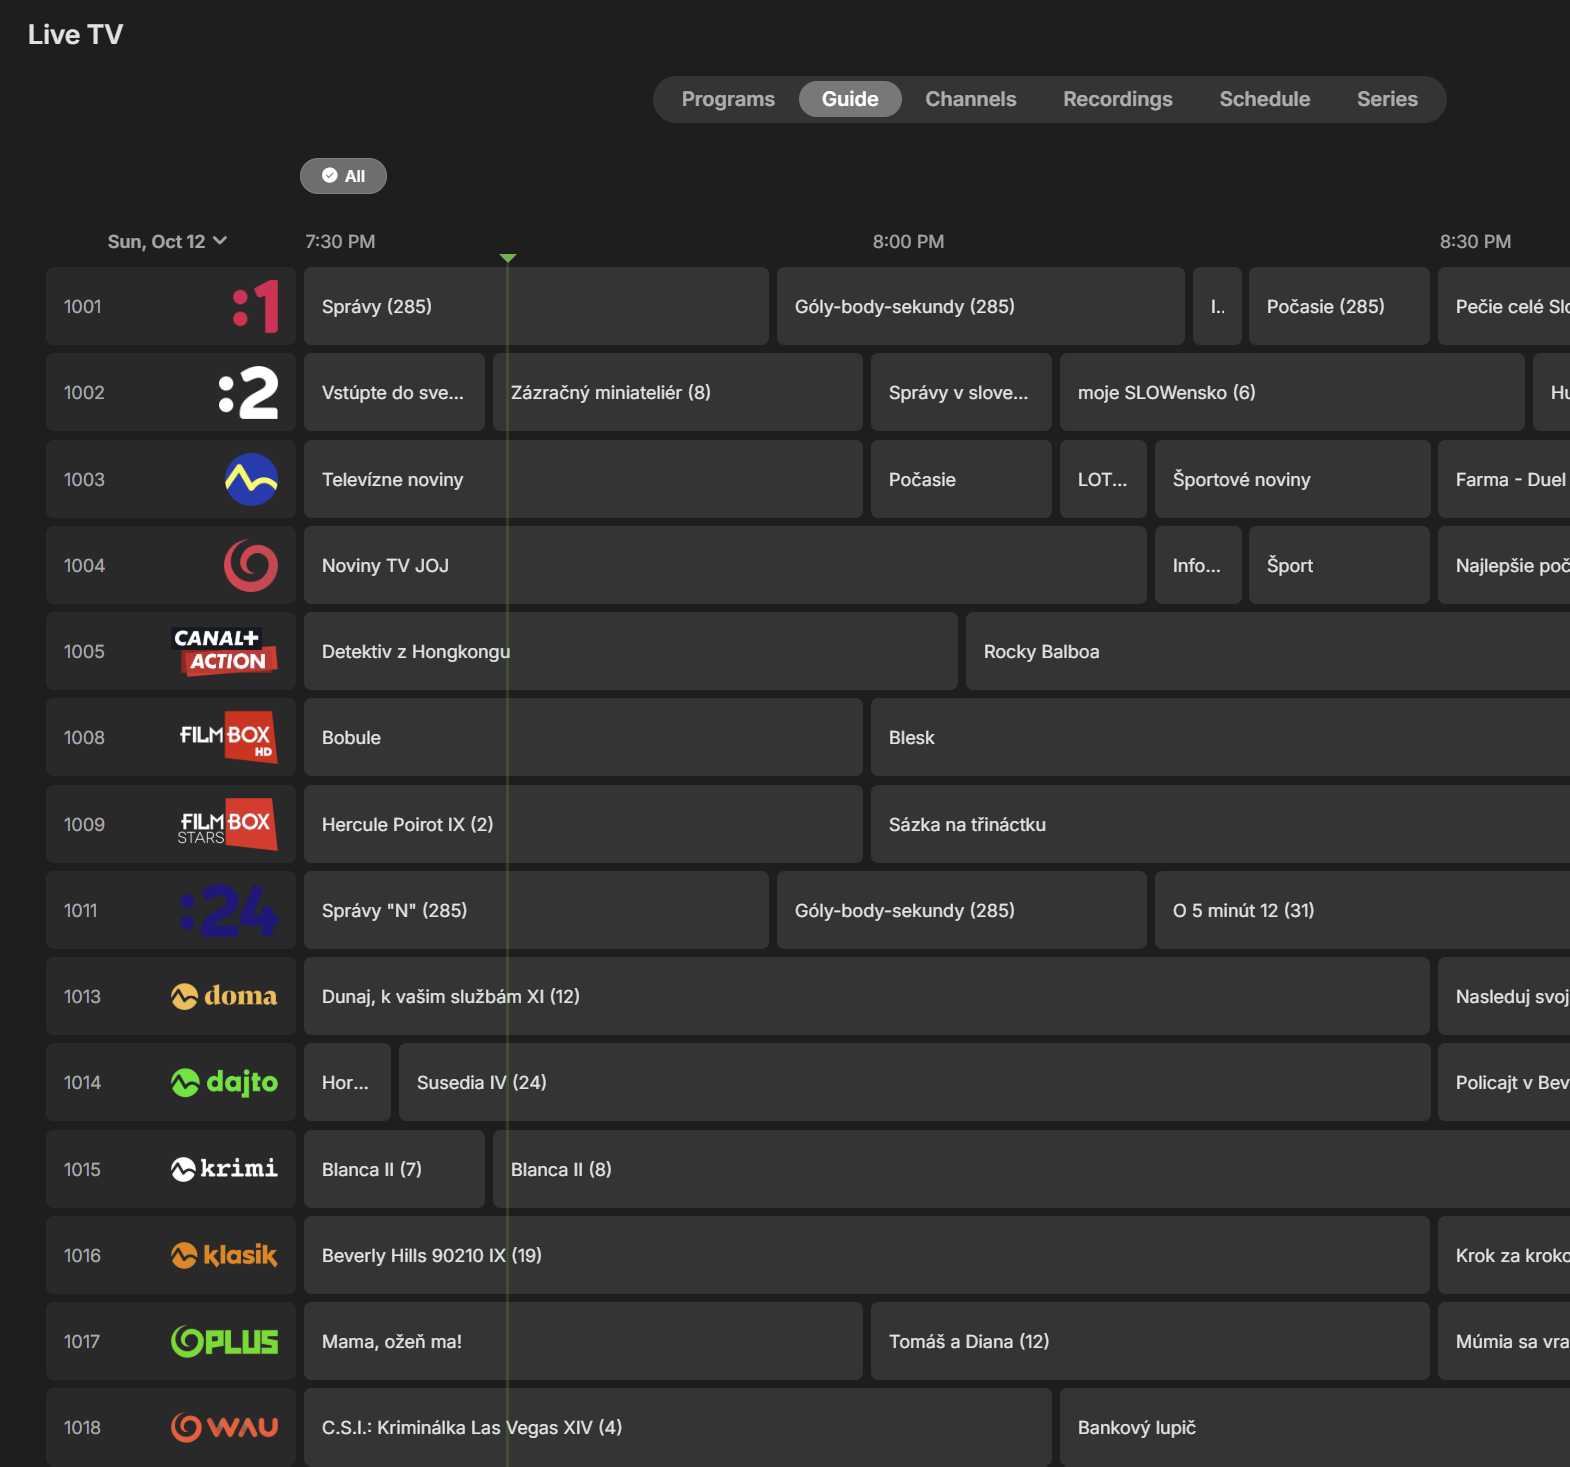The height and width of the screenshot is (1467, 1570).
Task: Open the Canal+ Action channel logo
Action: click(224, 651)
